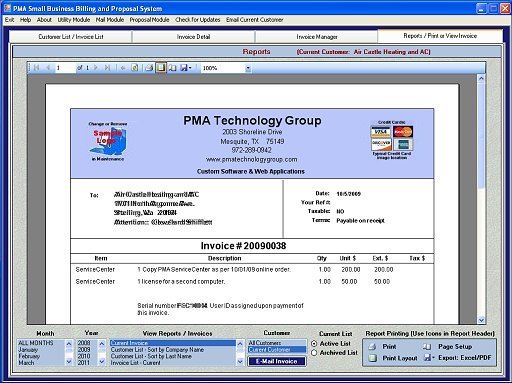
Task: Click the E-Mail Invoice button
Action: click(x=276, y=361)
